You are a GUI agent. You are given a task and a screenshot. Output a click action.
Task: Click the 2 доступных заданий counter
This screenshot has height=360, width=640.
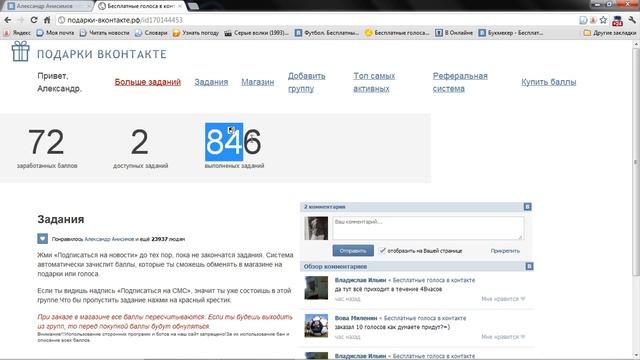140,148
